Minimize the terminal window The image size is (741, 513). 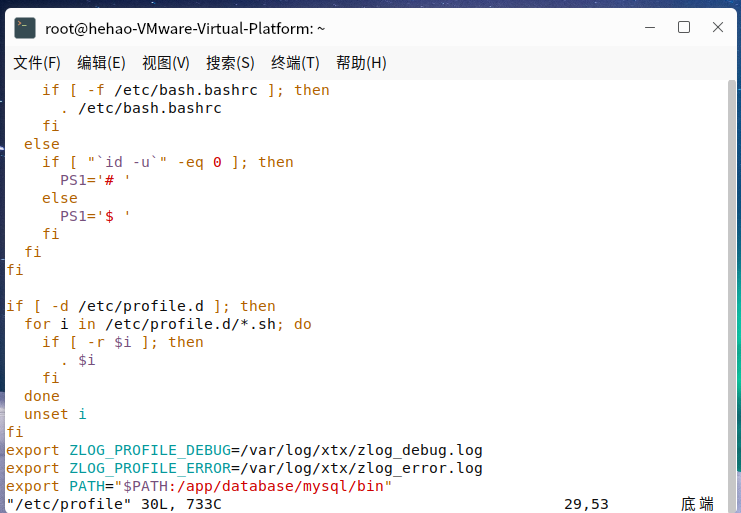650,27
